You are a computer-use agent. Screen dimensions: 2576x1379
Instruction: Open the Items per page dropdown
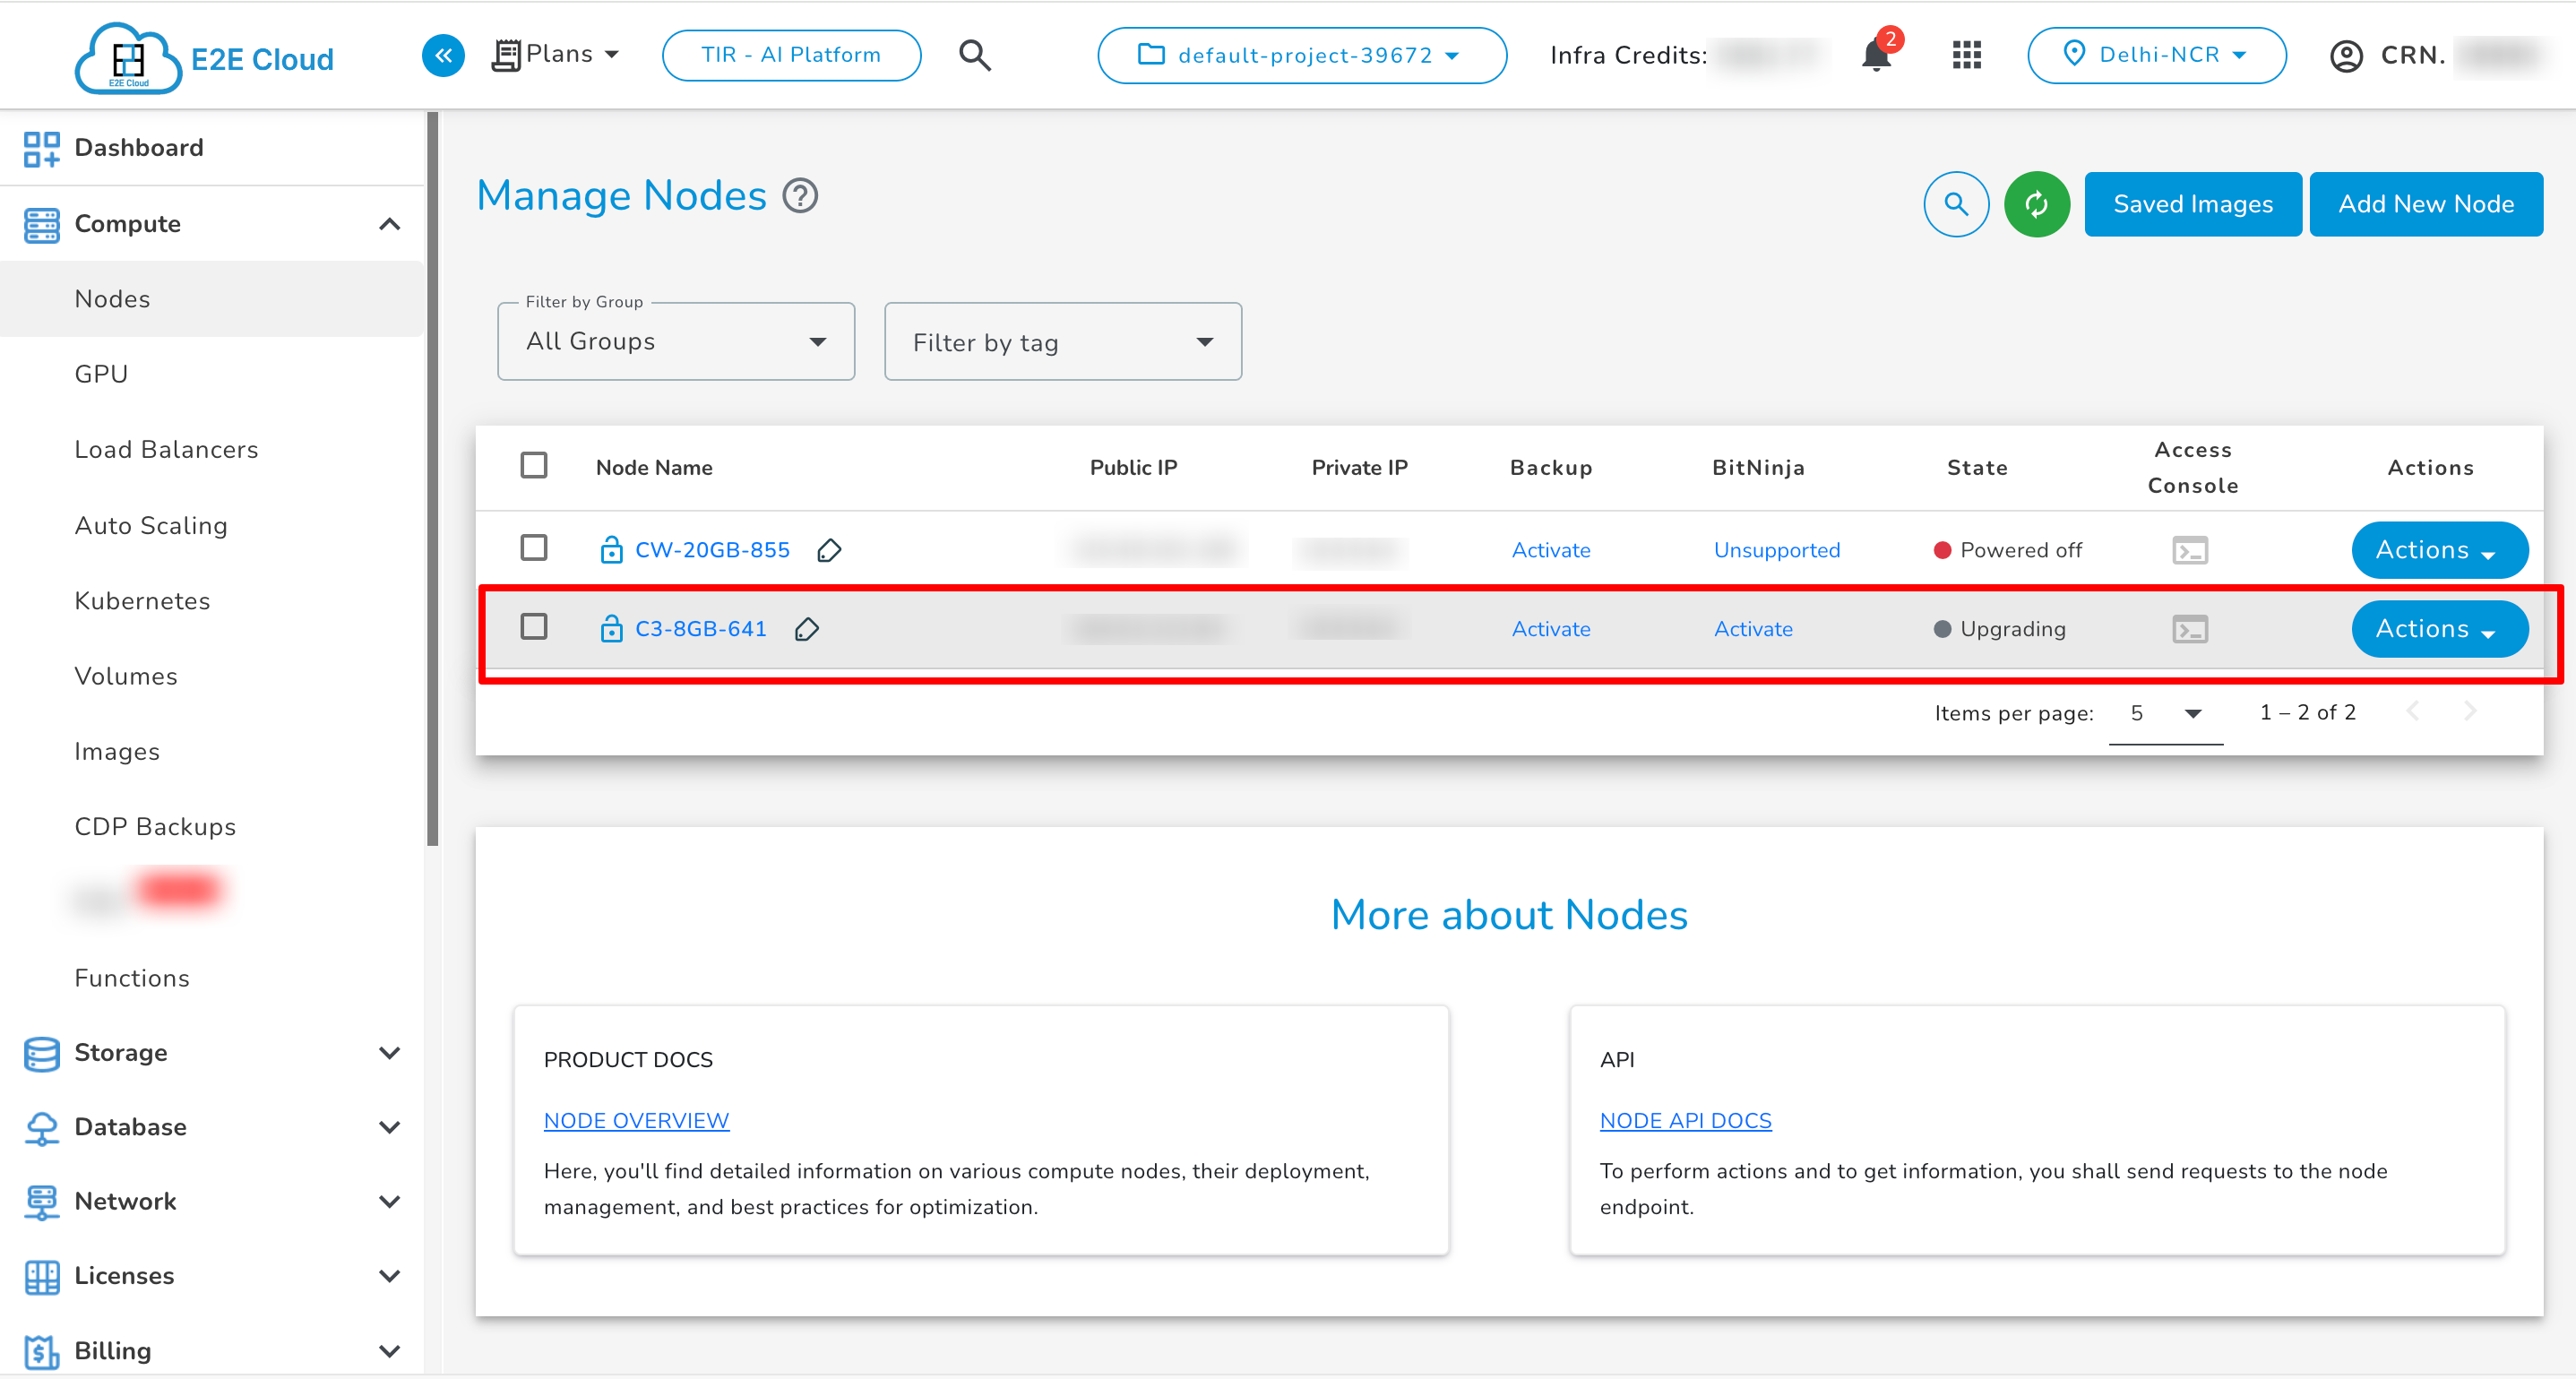click(x=2165, y=712)
